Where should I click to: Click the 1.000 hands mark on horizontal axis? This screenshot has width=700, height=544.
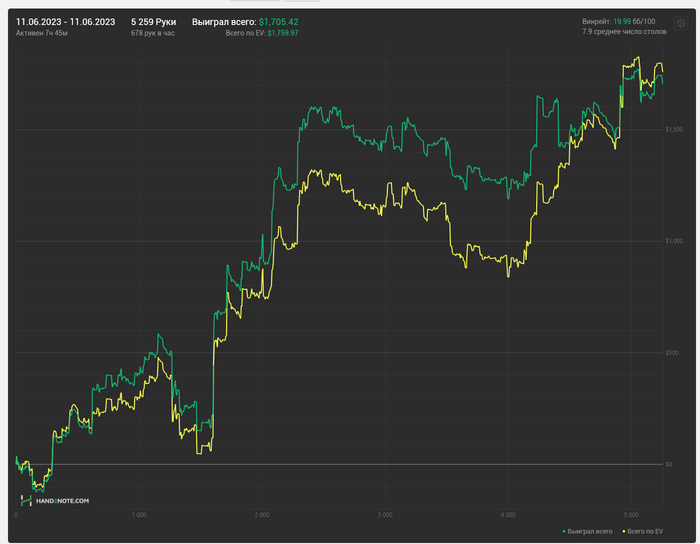click(139, 515)
